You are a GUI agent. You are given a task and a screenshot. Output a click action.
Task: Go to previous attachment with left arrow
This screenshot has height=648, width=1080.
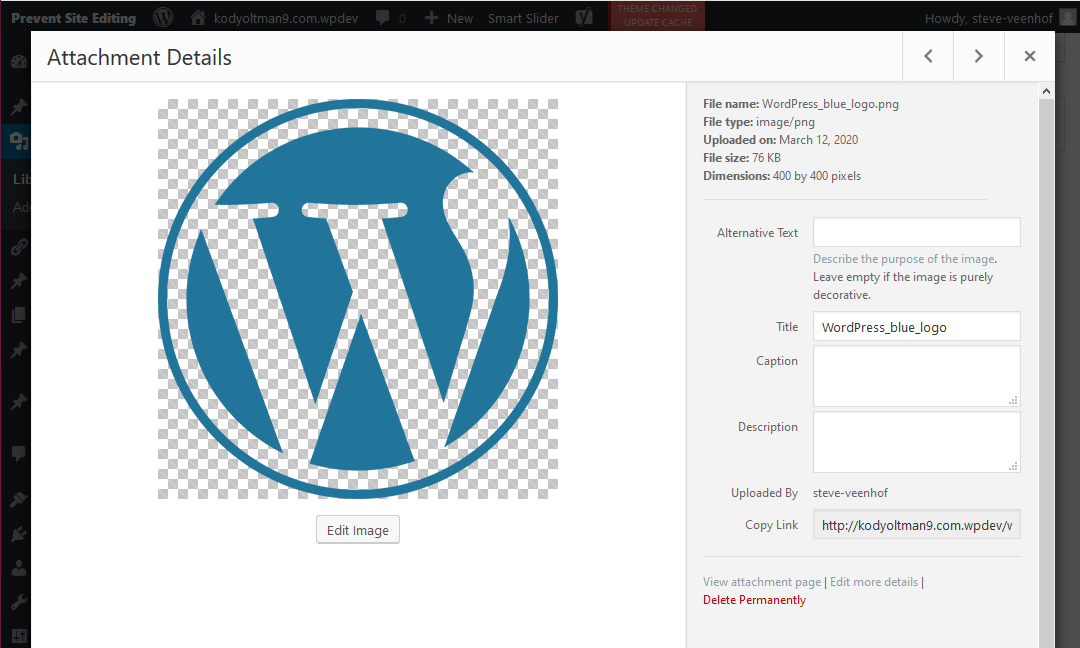(x=928, y=56)
